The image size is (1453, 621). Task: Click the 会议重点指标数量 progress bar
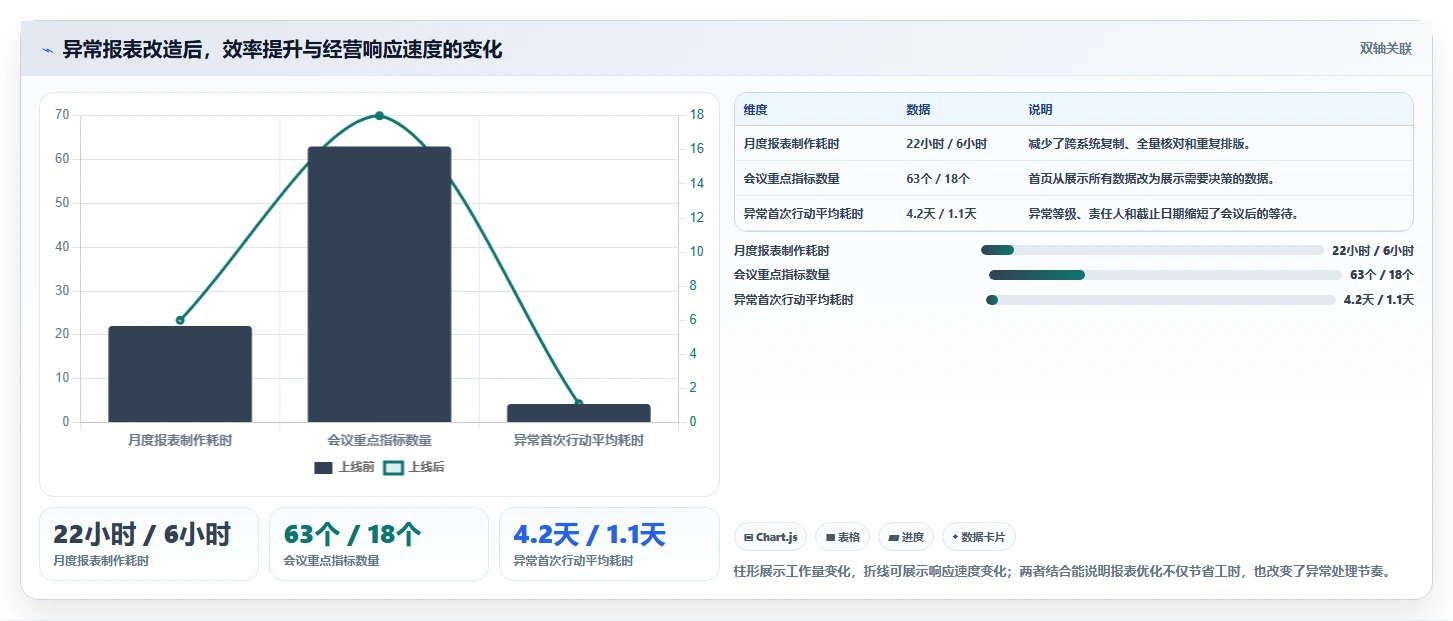tap(1165, 275)
